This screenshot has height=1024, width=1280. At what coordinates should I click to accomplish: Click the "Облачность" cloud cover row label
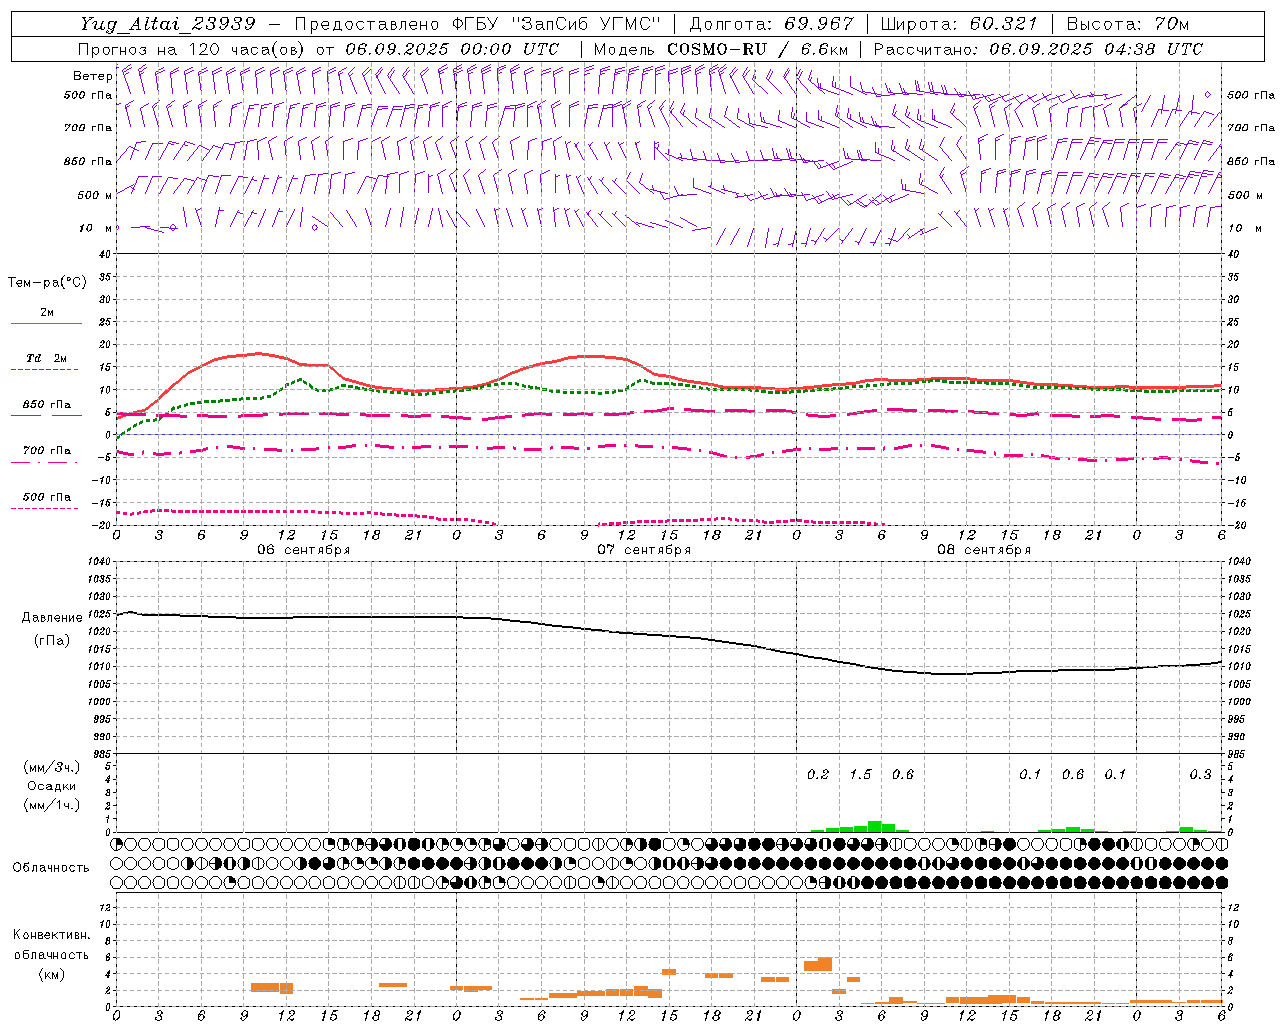click(51, 868)
